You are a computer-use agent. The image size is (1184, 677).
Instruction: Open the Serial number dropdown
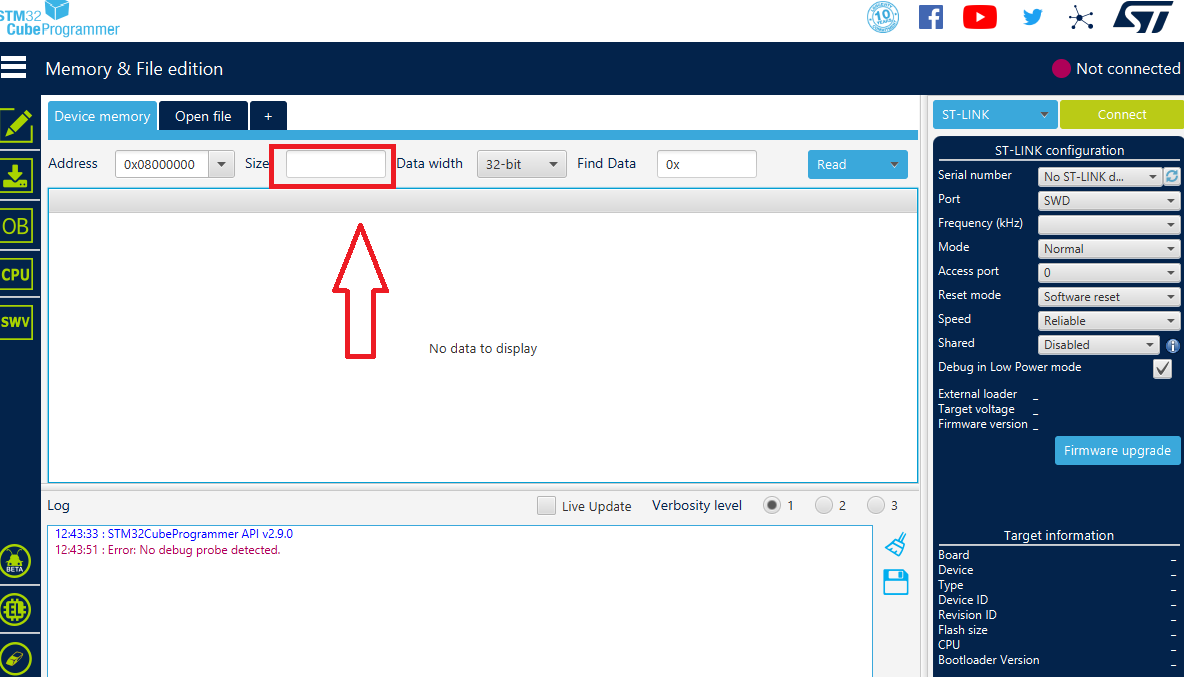(1099, 176)
